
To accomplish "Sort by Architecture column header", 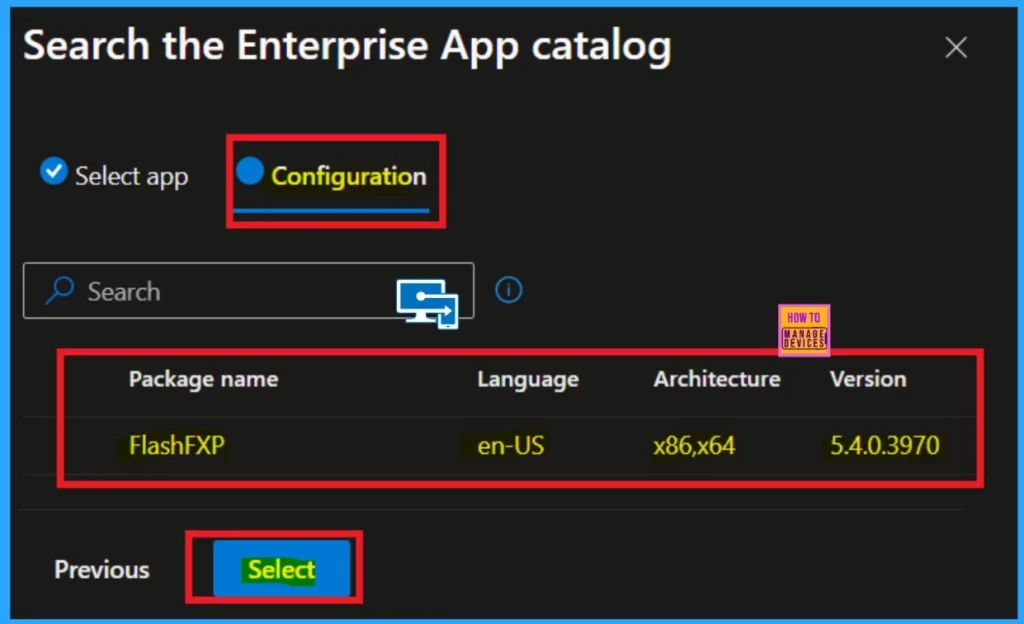I will coord(717,379).
